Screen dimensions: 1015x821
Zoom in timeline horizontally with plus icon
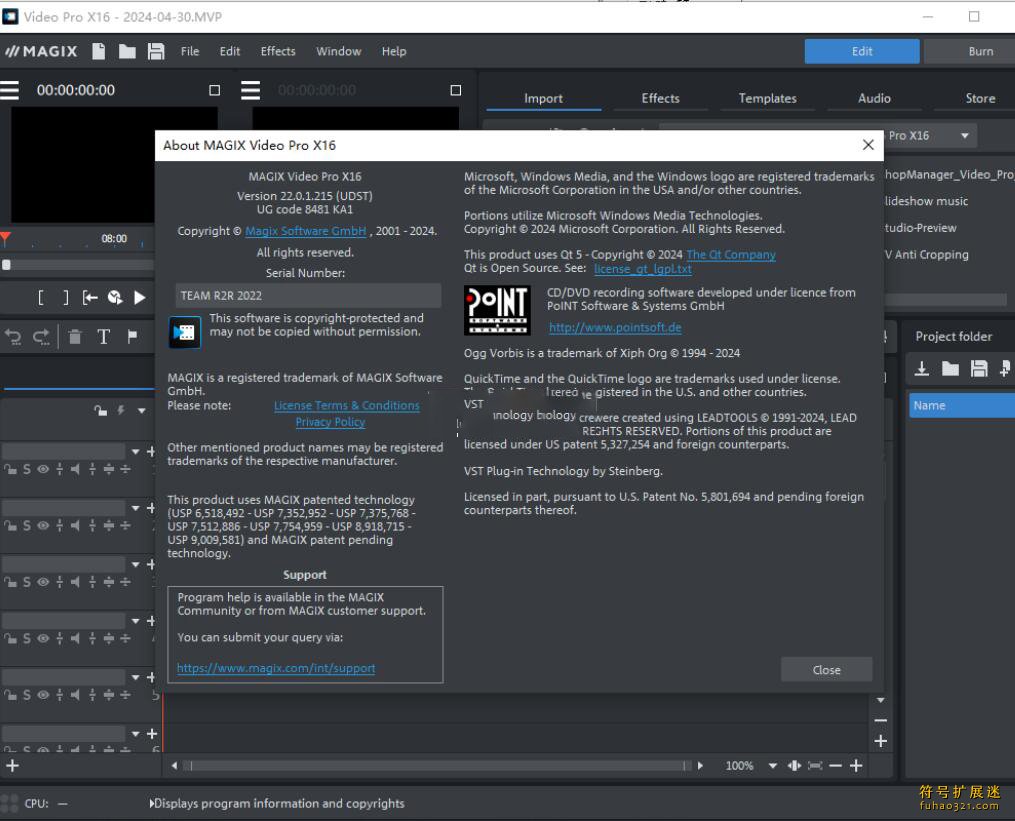pyautogui.click(x=856, y=765)
